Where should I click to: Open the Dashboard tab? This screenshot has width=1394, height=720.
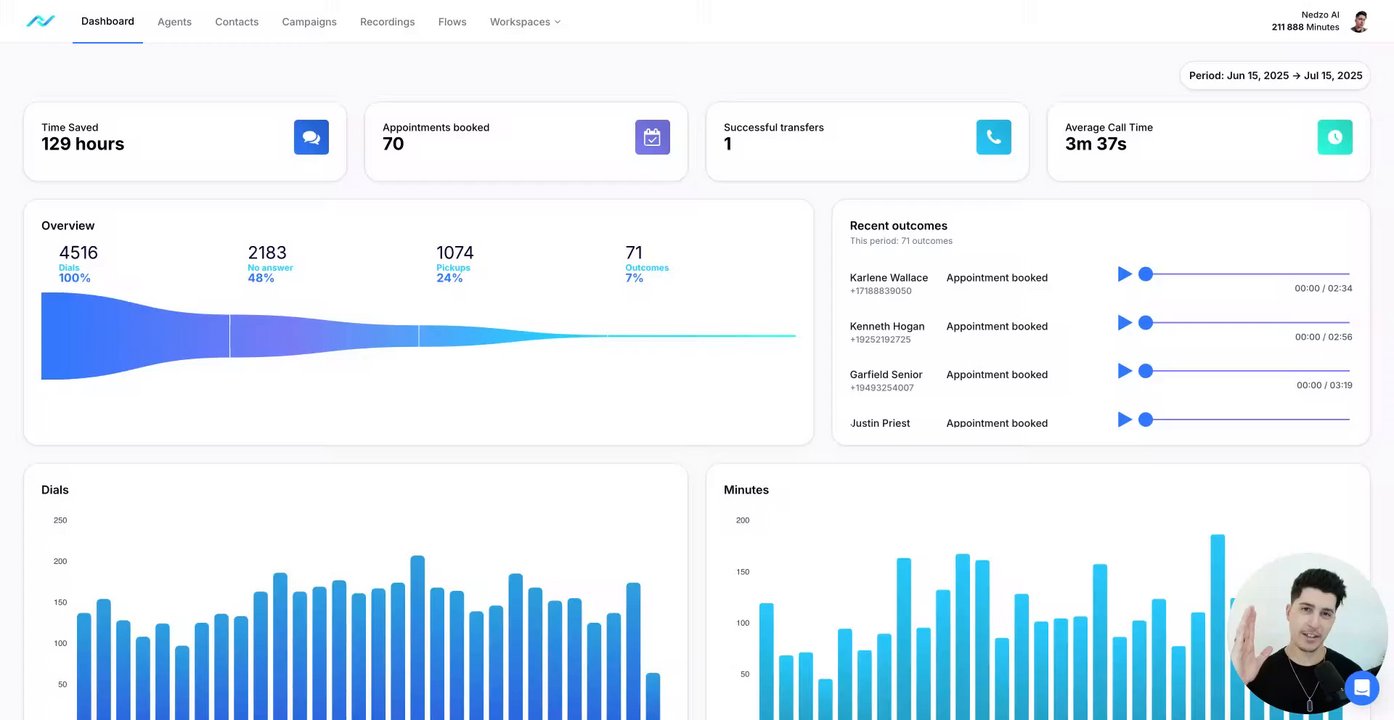(107, 21)
